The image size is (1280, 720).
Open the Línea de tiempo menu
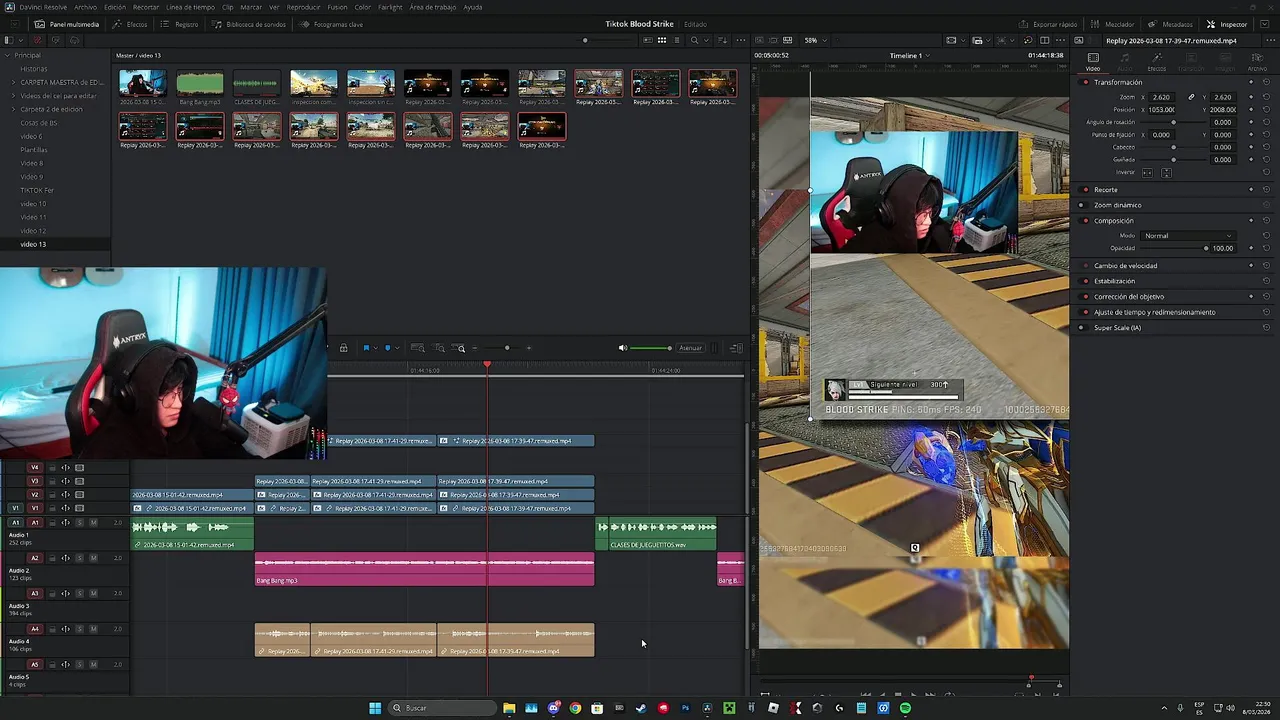pos(190,7)
